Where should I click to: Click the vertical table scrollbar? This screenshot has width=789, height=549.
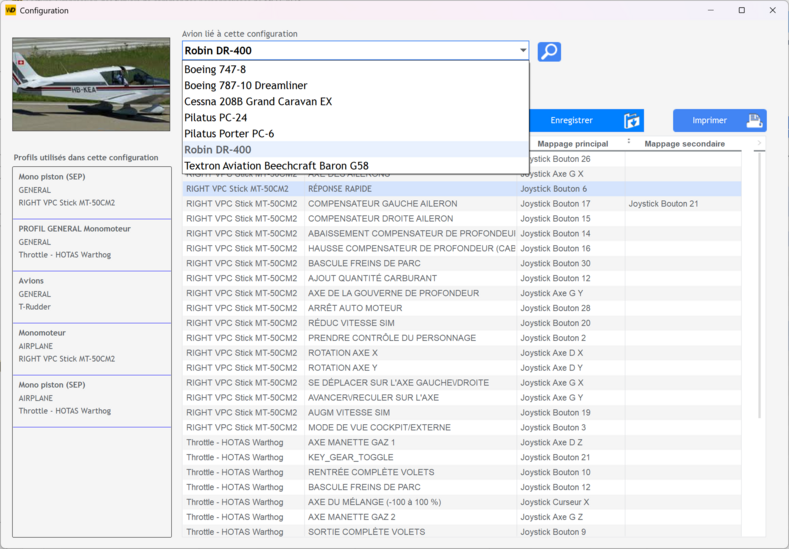pyautogui.click(x=759, y=285)
